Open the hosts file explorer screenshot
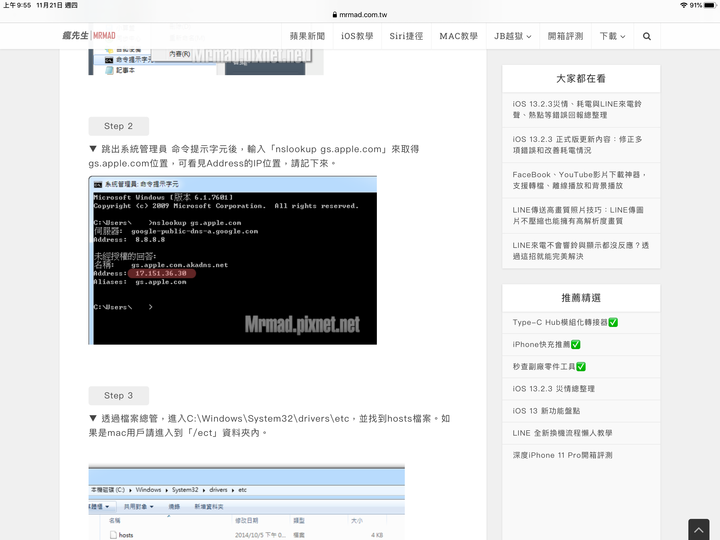720x540 pixels. (x=247, y=502)
